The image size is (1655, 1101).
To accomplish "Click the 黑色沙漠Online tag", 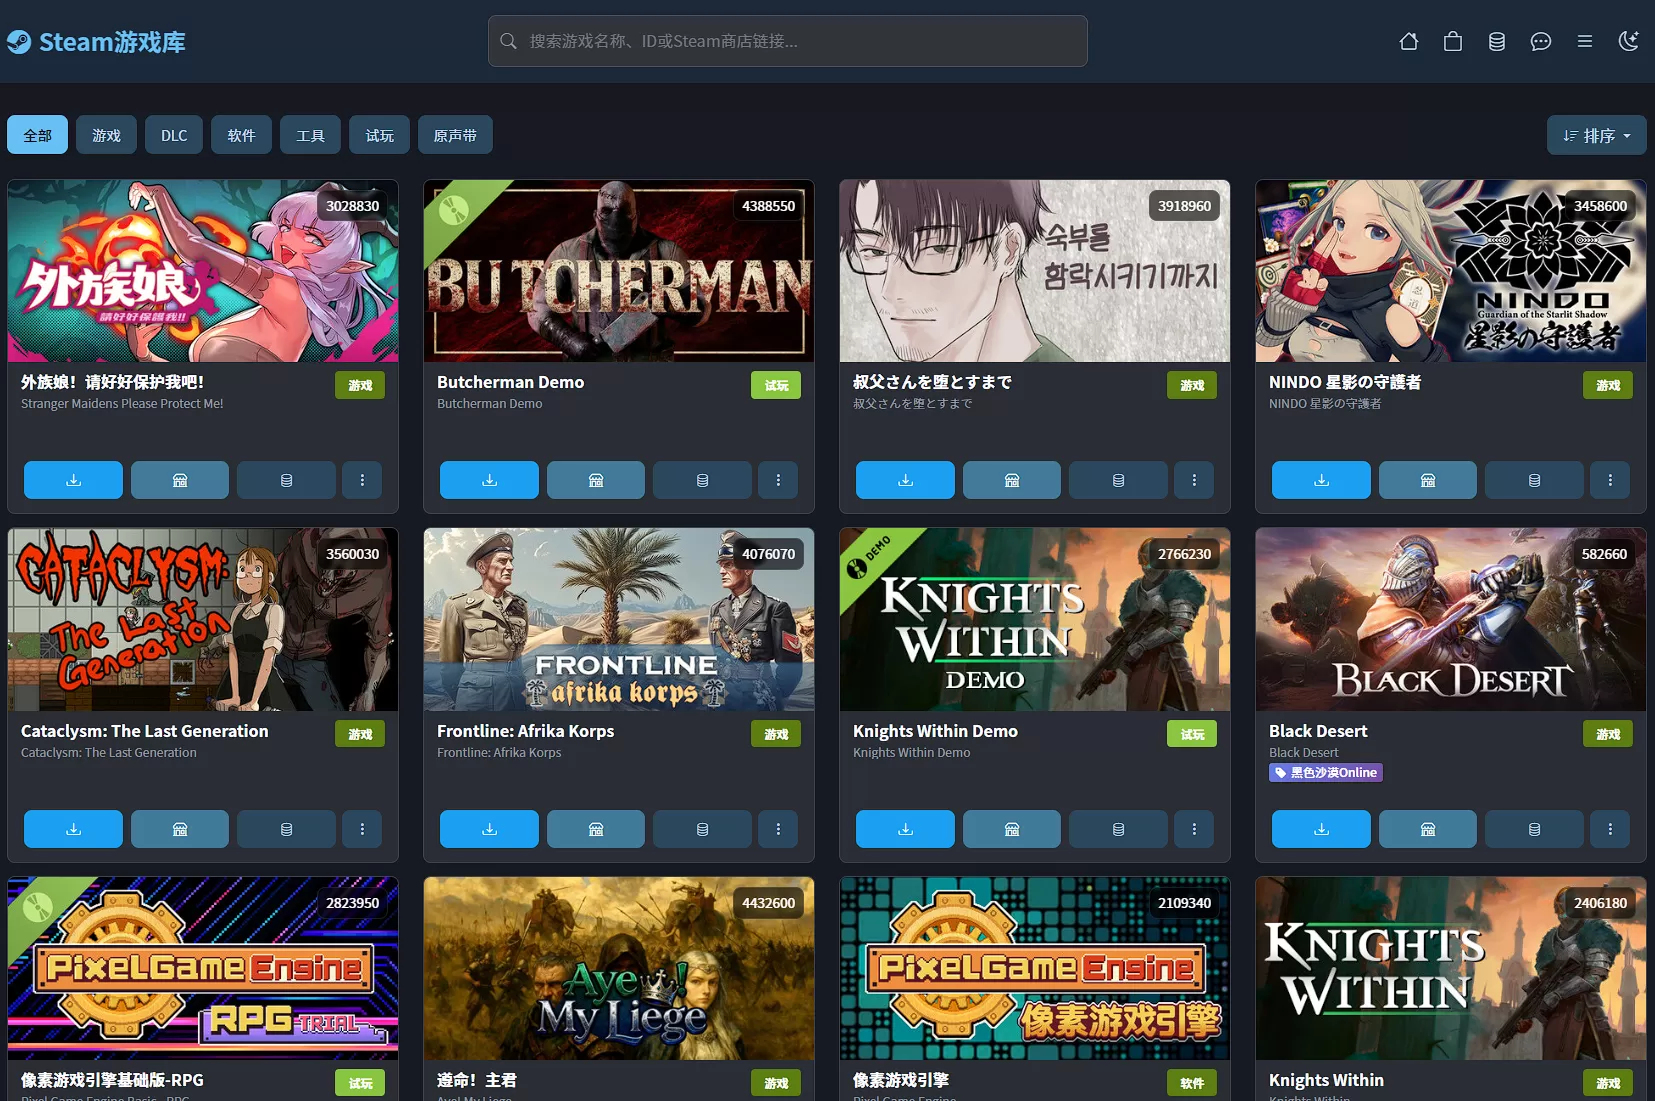I will pos(1325,773).
